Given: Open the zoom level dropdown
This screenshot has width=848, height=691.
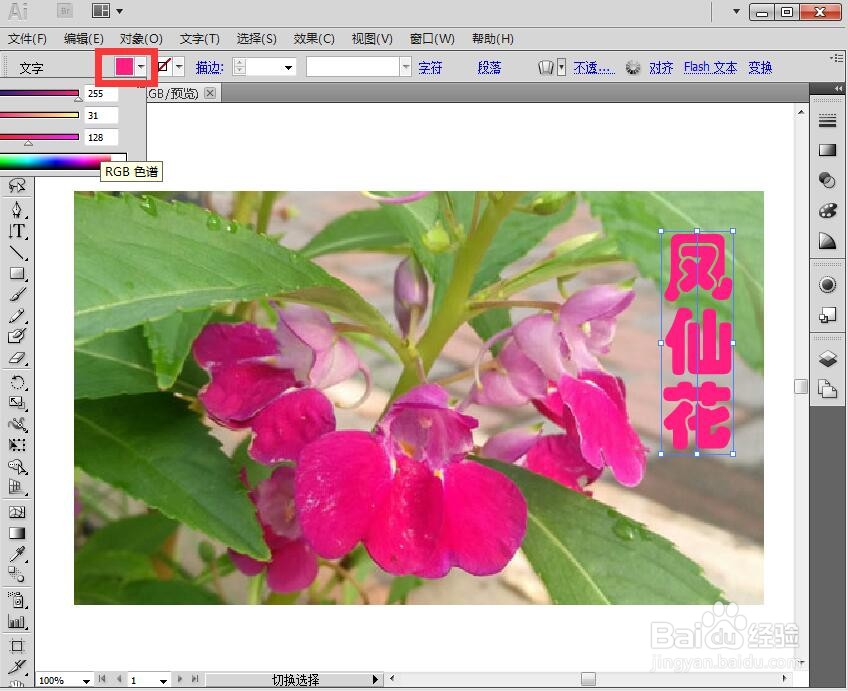Looking at the screenshot, I should coord(86,681).
